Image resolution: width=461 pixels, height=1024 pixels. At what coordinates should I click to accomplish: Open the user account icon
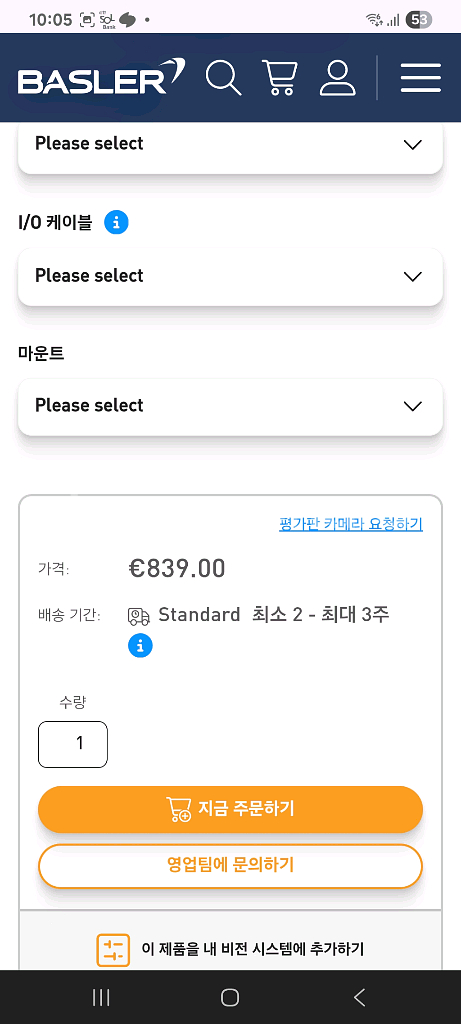pyautogui.click(x=337, y=78)
